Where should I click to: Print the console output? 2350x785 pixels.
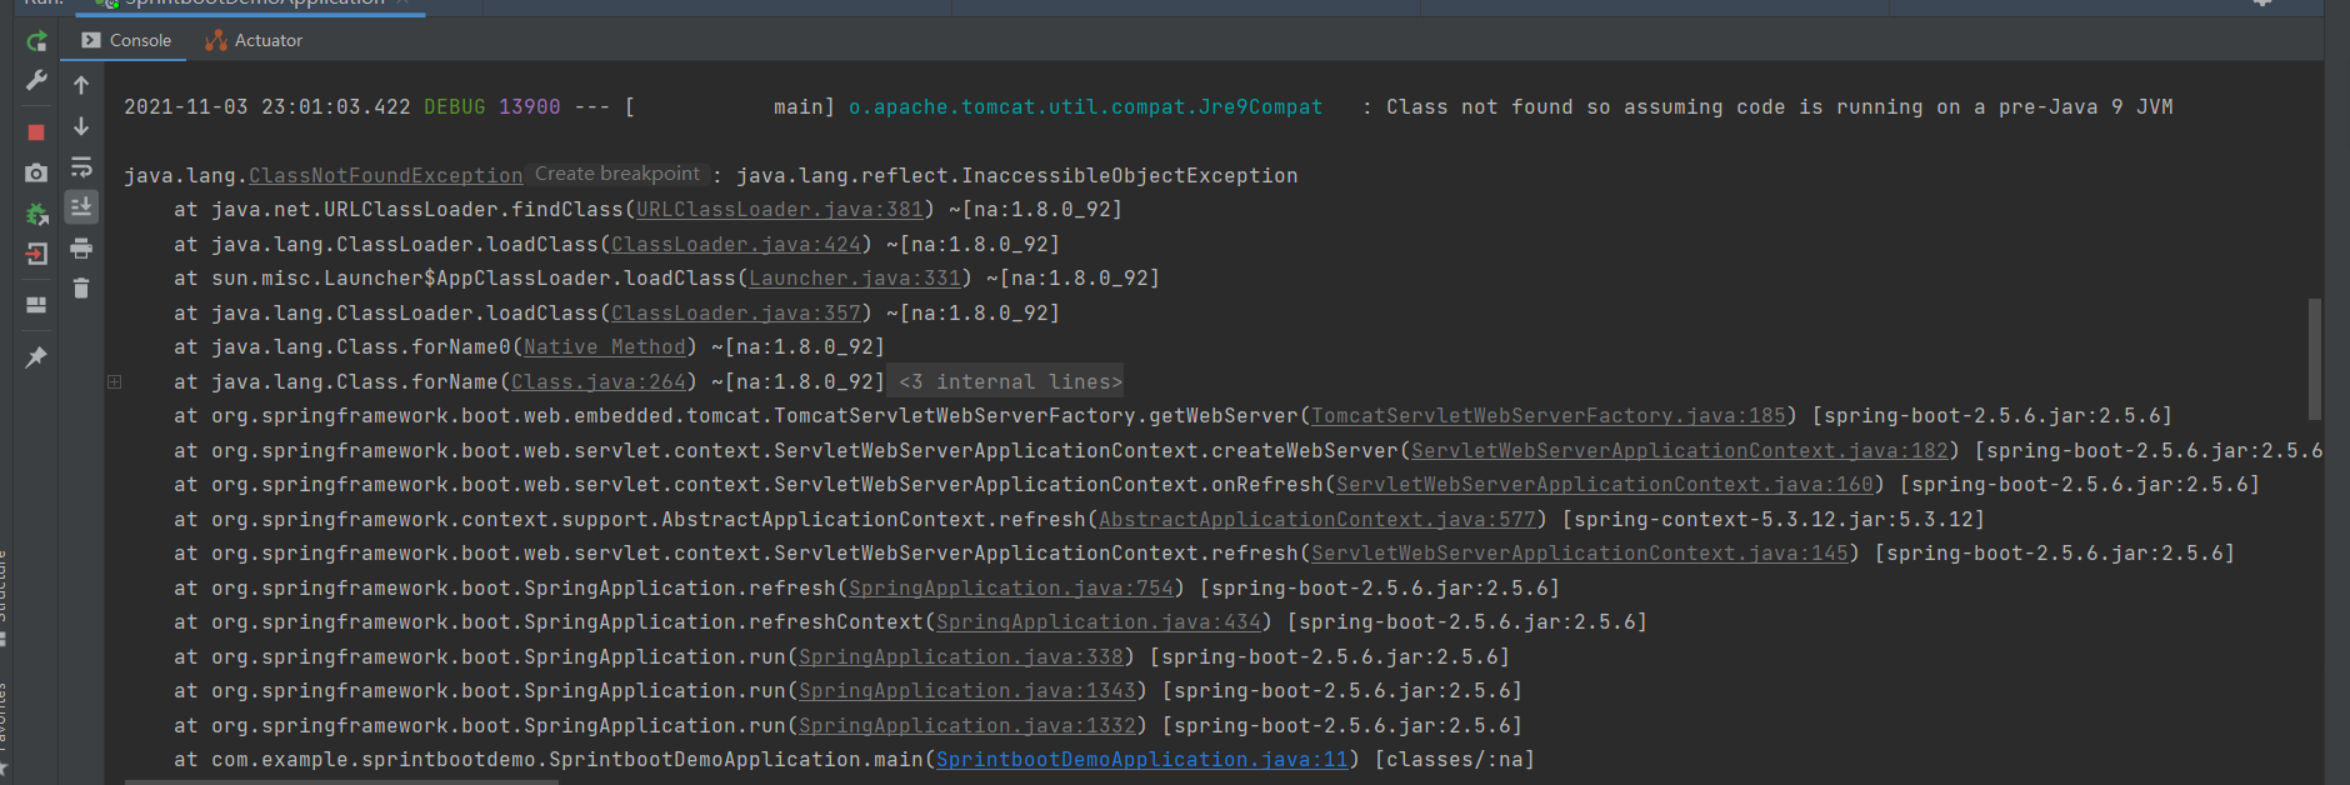tap(82, 248)
